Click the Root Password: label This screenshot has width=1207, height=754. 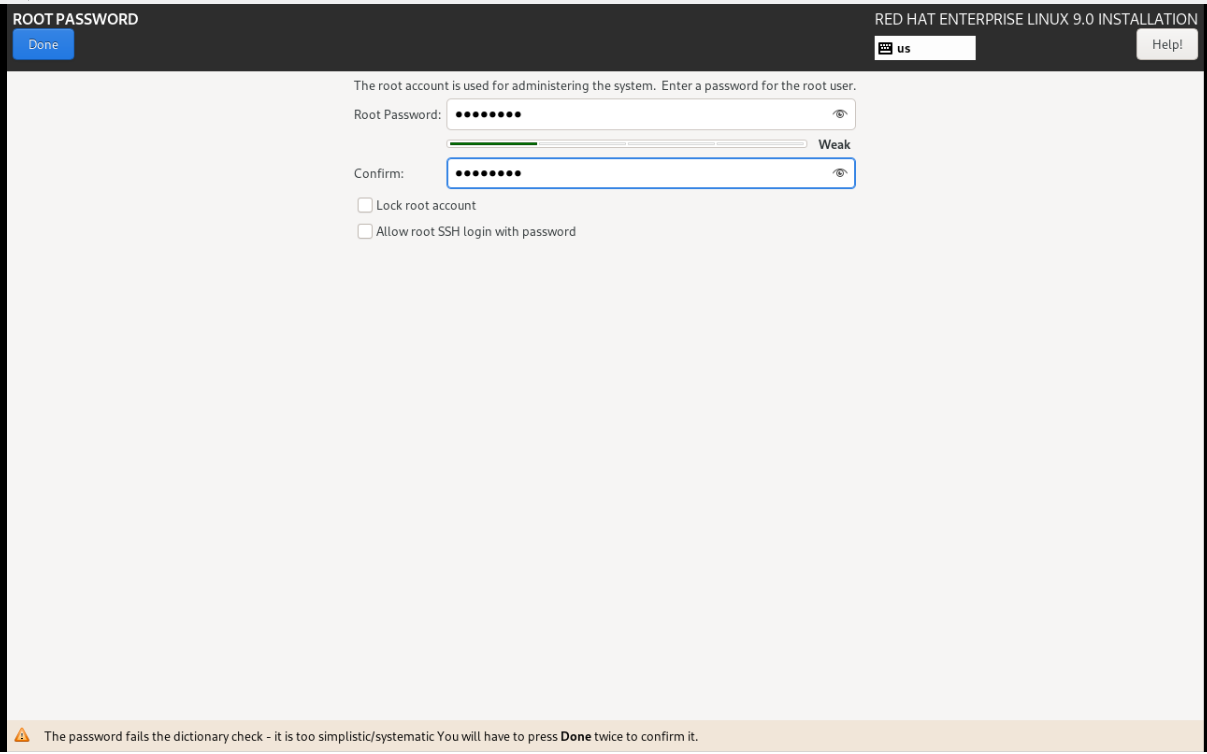coord(397,114)
